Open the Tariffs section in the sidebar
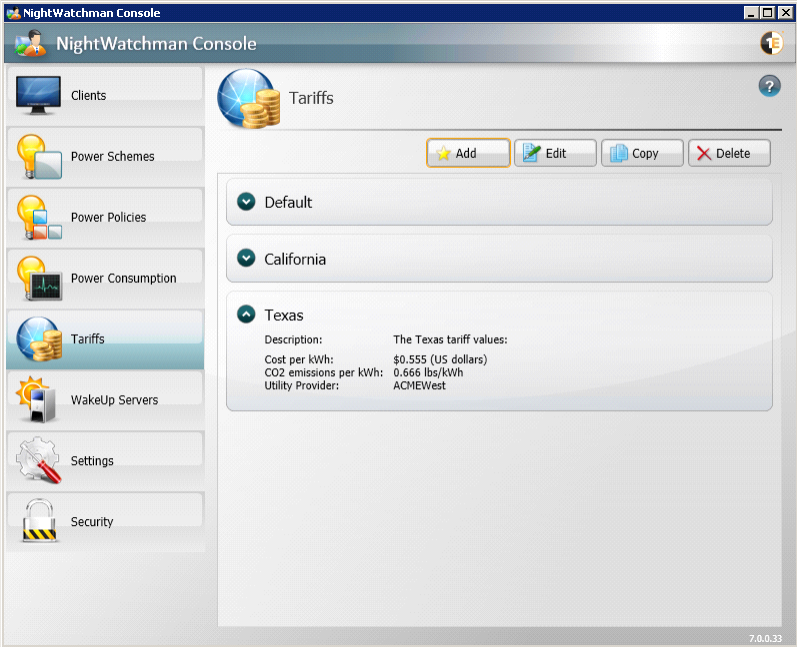The width and height of the screenshot is (797, 647). [88, 339]
